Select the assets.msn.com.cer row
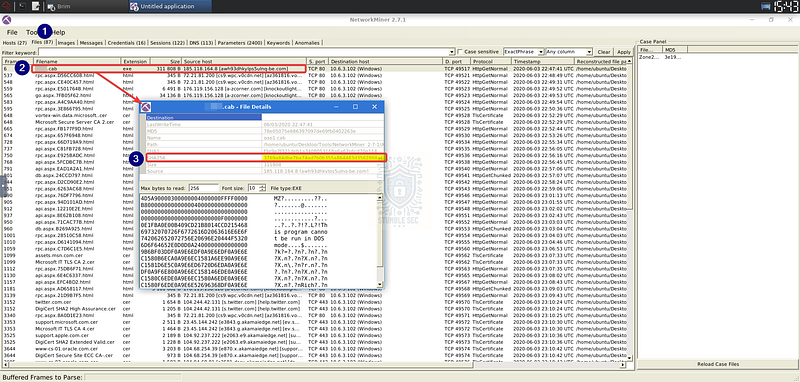800x382 pixels. click(x=316, y=255)
